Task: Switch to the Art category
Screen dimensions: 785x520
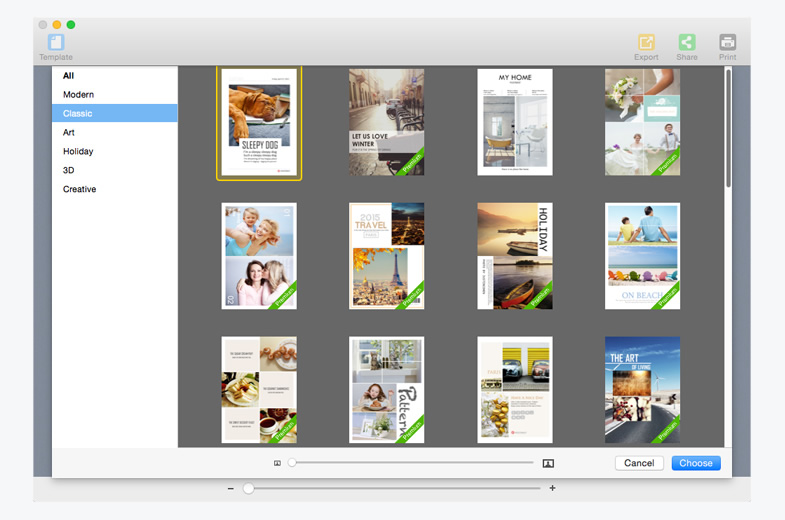Action: 69,133
